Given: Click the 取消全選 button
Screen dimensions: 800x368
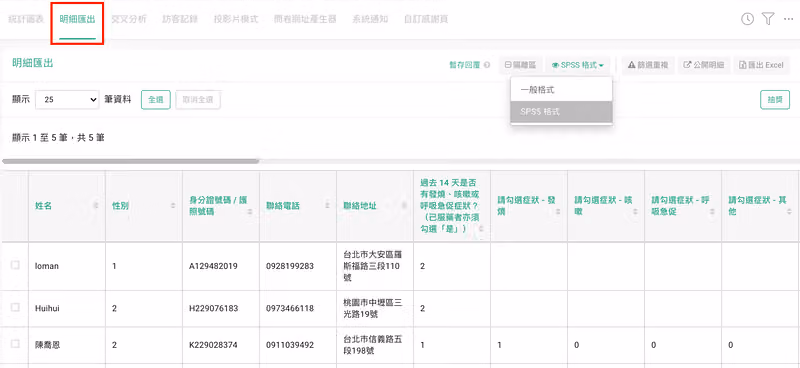Looking at the screenshot, I should pyautogui.click(x=198, y=100).
